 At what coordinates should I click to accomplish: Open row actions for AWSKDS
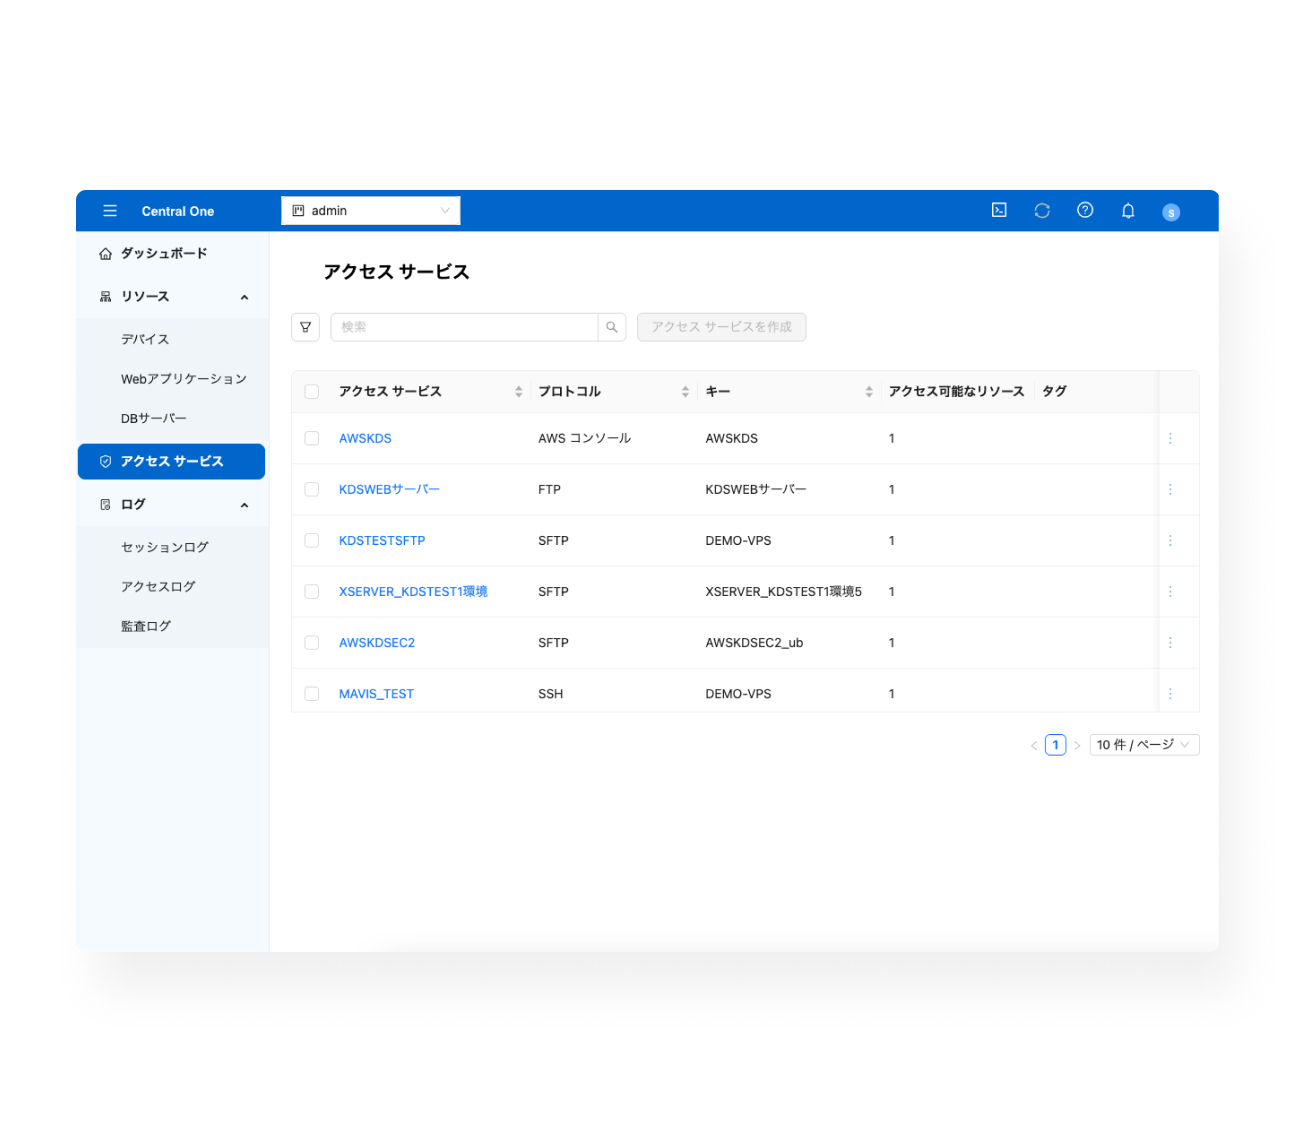tap(1170, 438)
